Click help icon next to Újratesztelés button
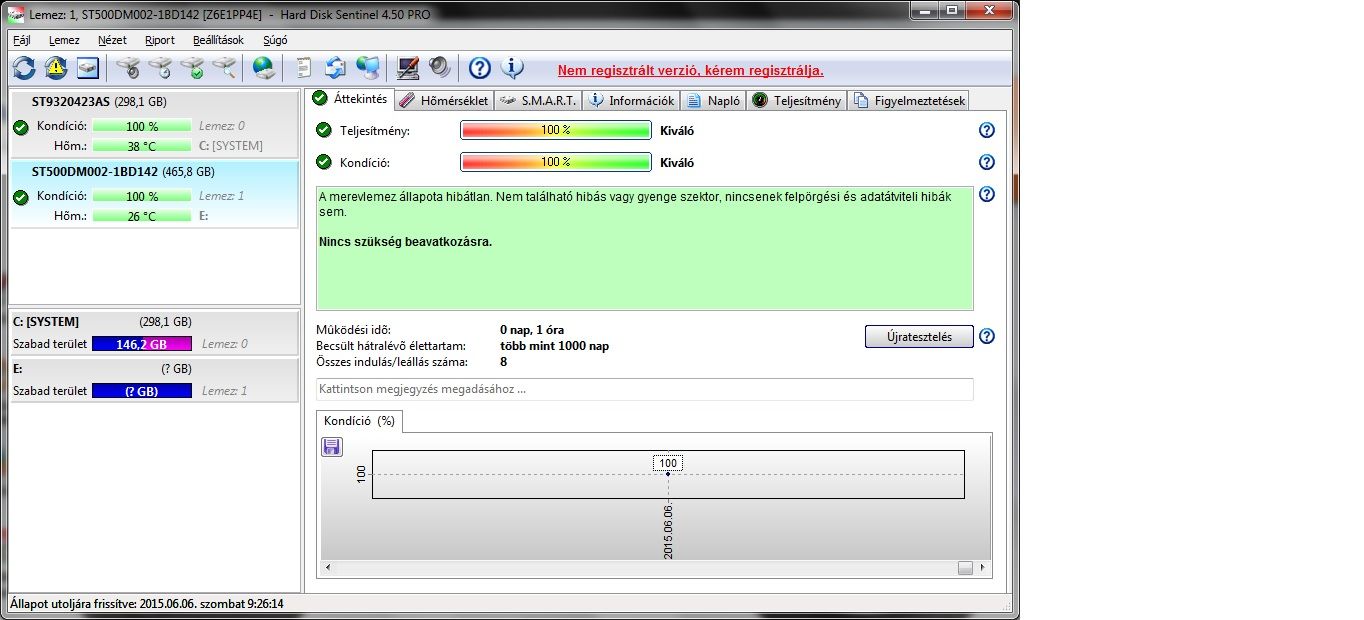This screenshot has height=620, width=1364. tap(987, 336)
